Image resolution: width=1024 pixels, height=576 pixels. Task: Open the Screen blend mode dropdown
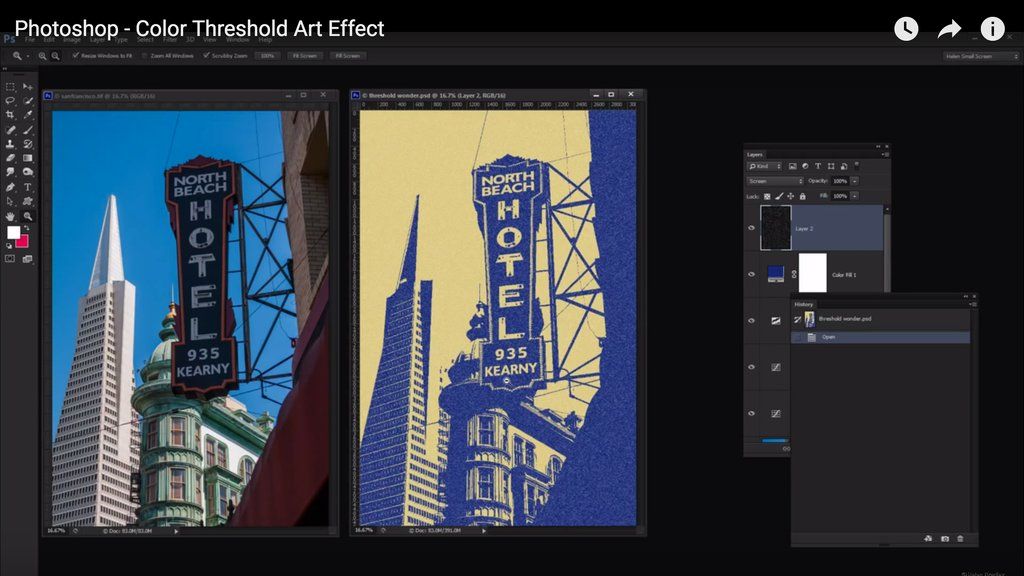[774, 181]
